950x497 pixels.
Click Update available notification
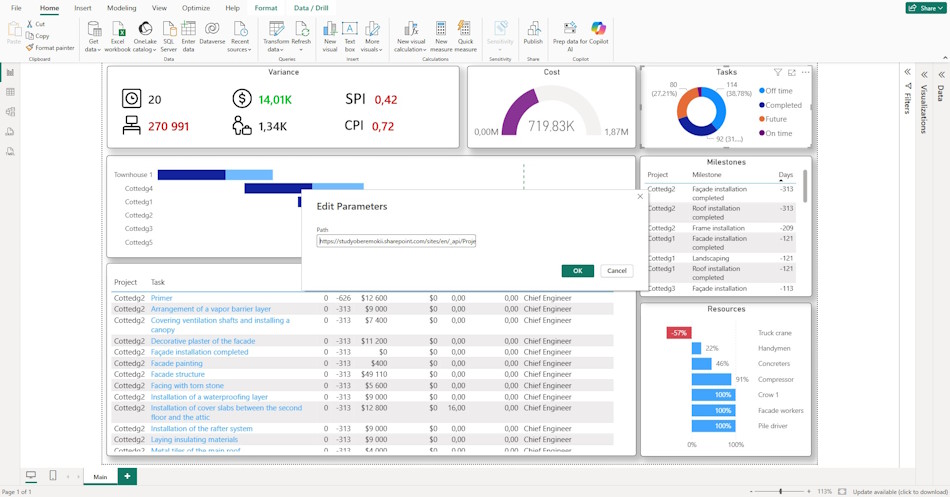click(x=900, y=492)
